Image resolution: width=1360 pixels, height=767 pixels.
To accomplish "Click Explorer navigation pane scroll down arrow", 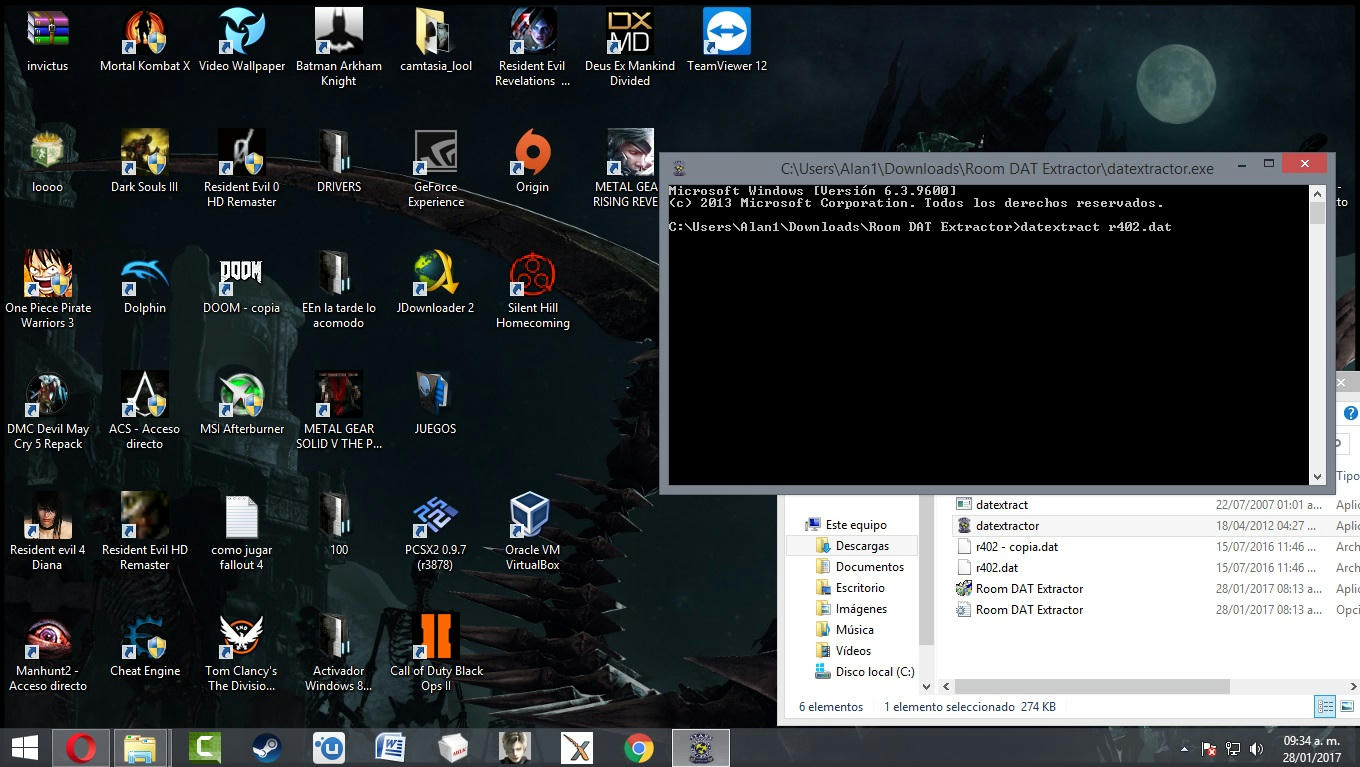I will (926, 687).
